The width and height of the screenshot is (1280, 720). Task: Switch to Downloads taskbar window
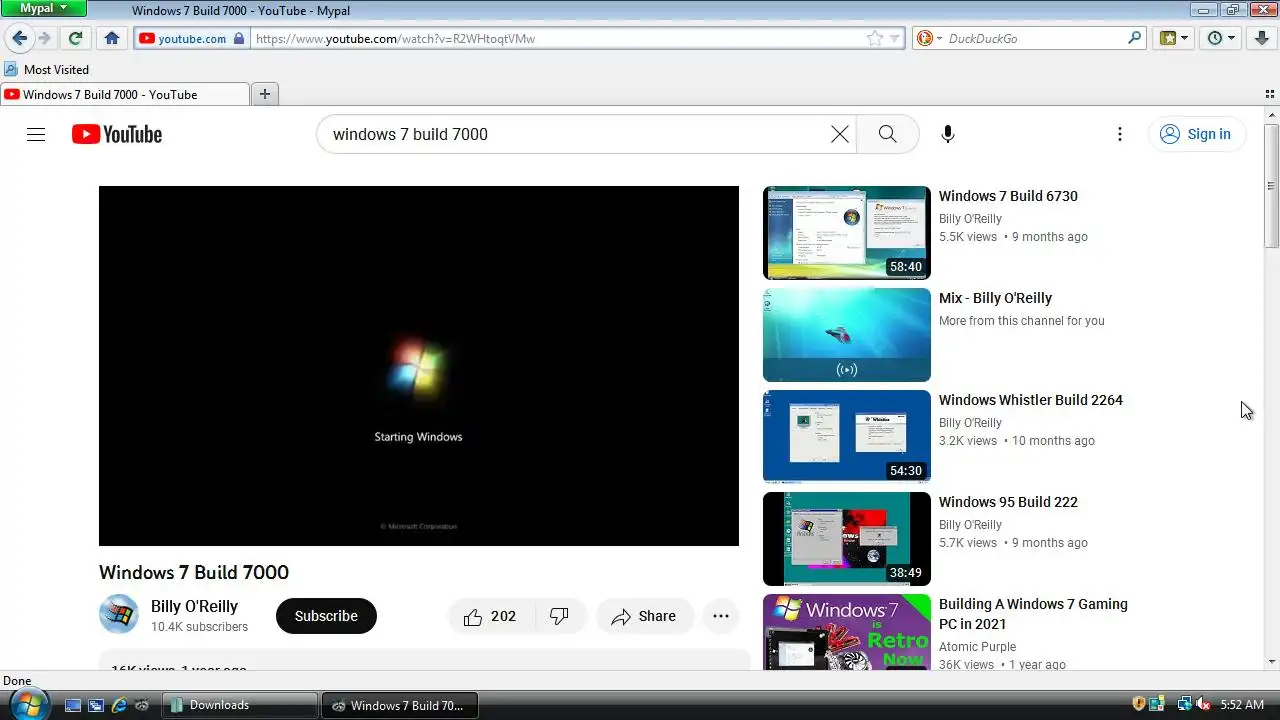tap(240, 705)
